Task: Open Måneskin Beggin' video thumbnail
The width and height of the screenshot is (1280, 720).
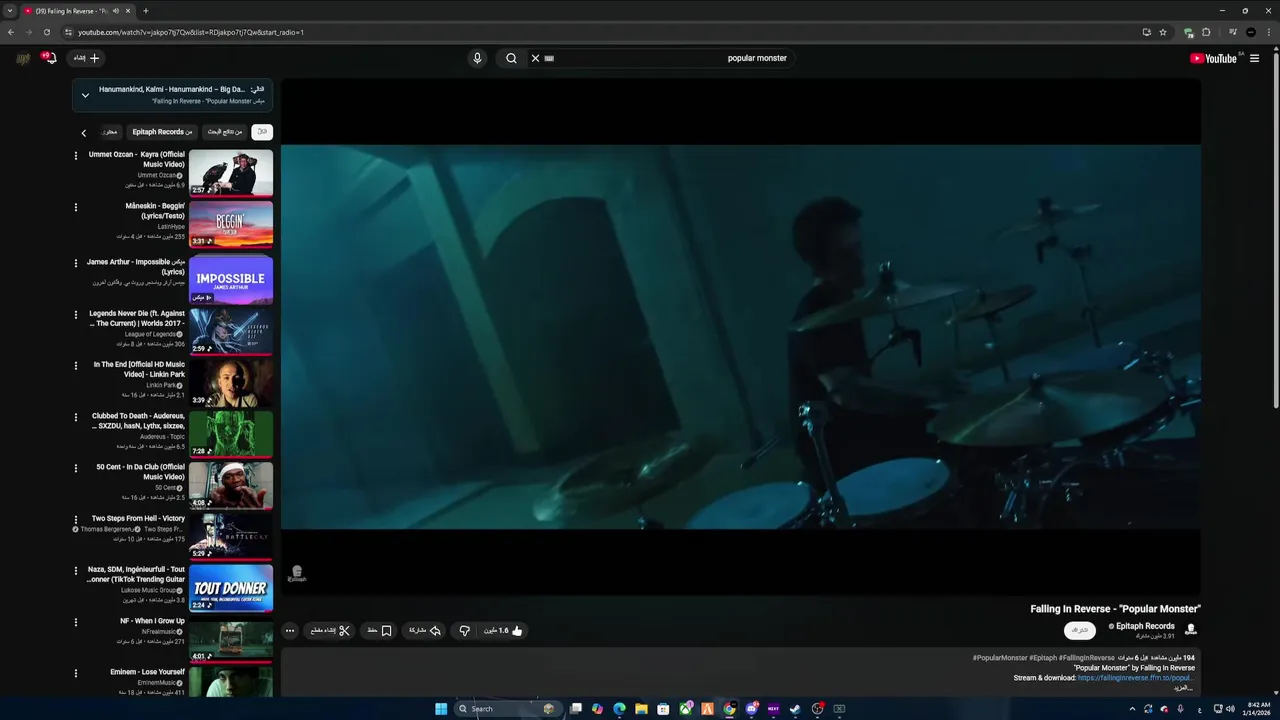Action: [231, 224]
